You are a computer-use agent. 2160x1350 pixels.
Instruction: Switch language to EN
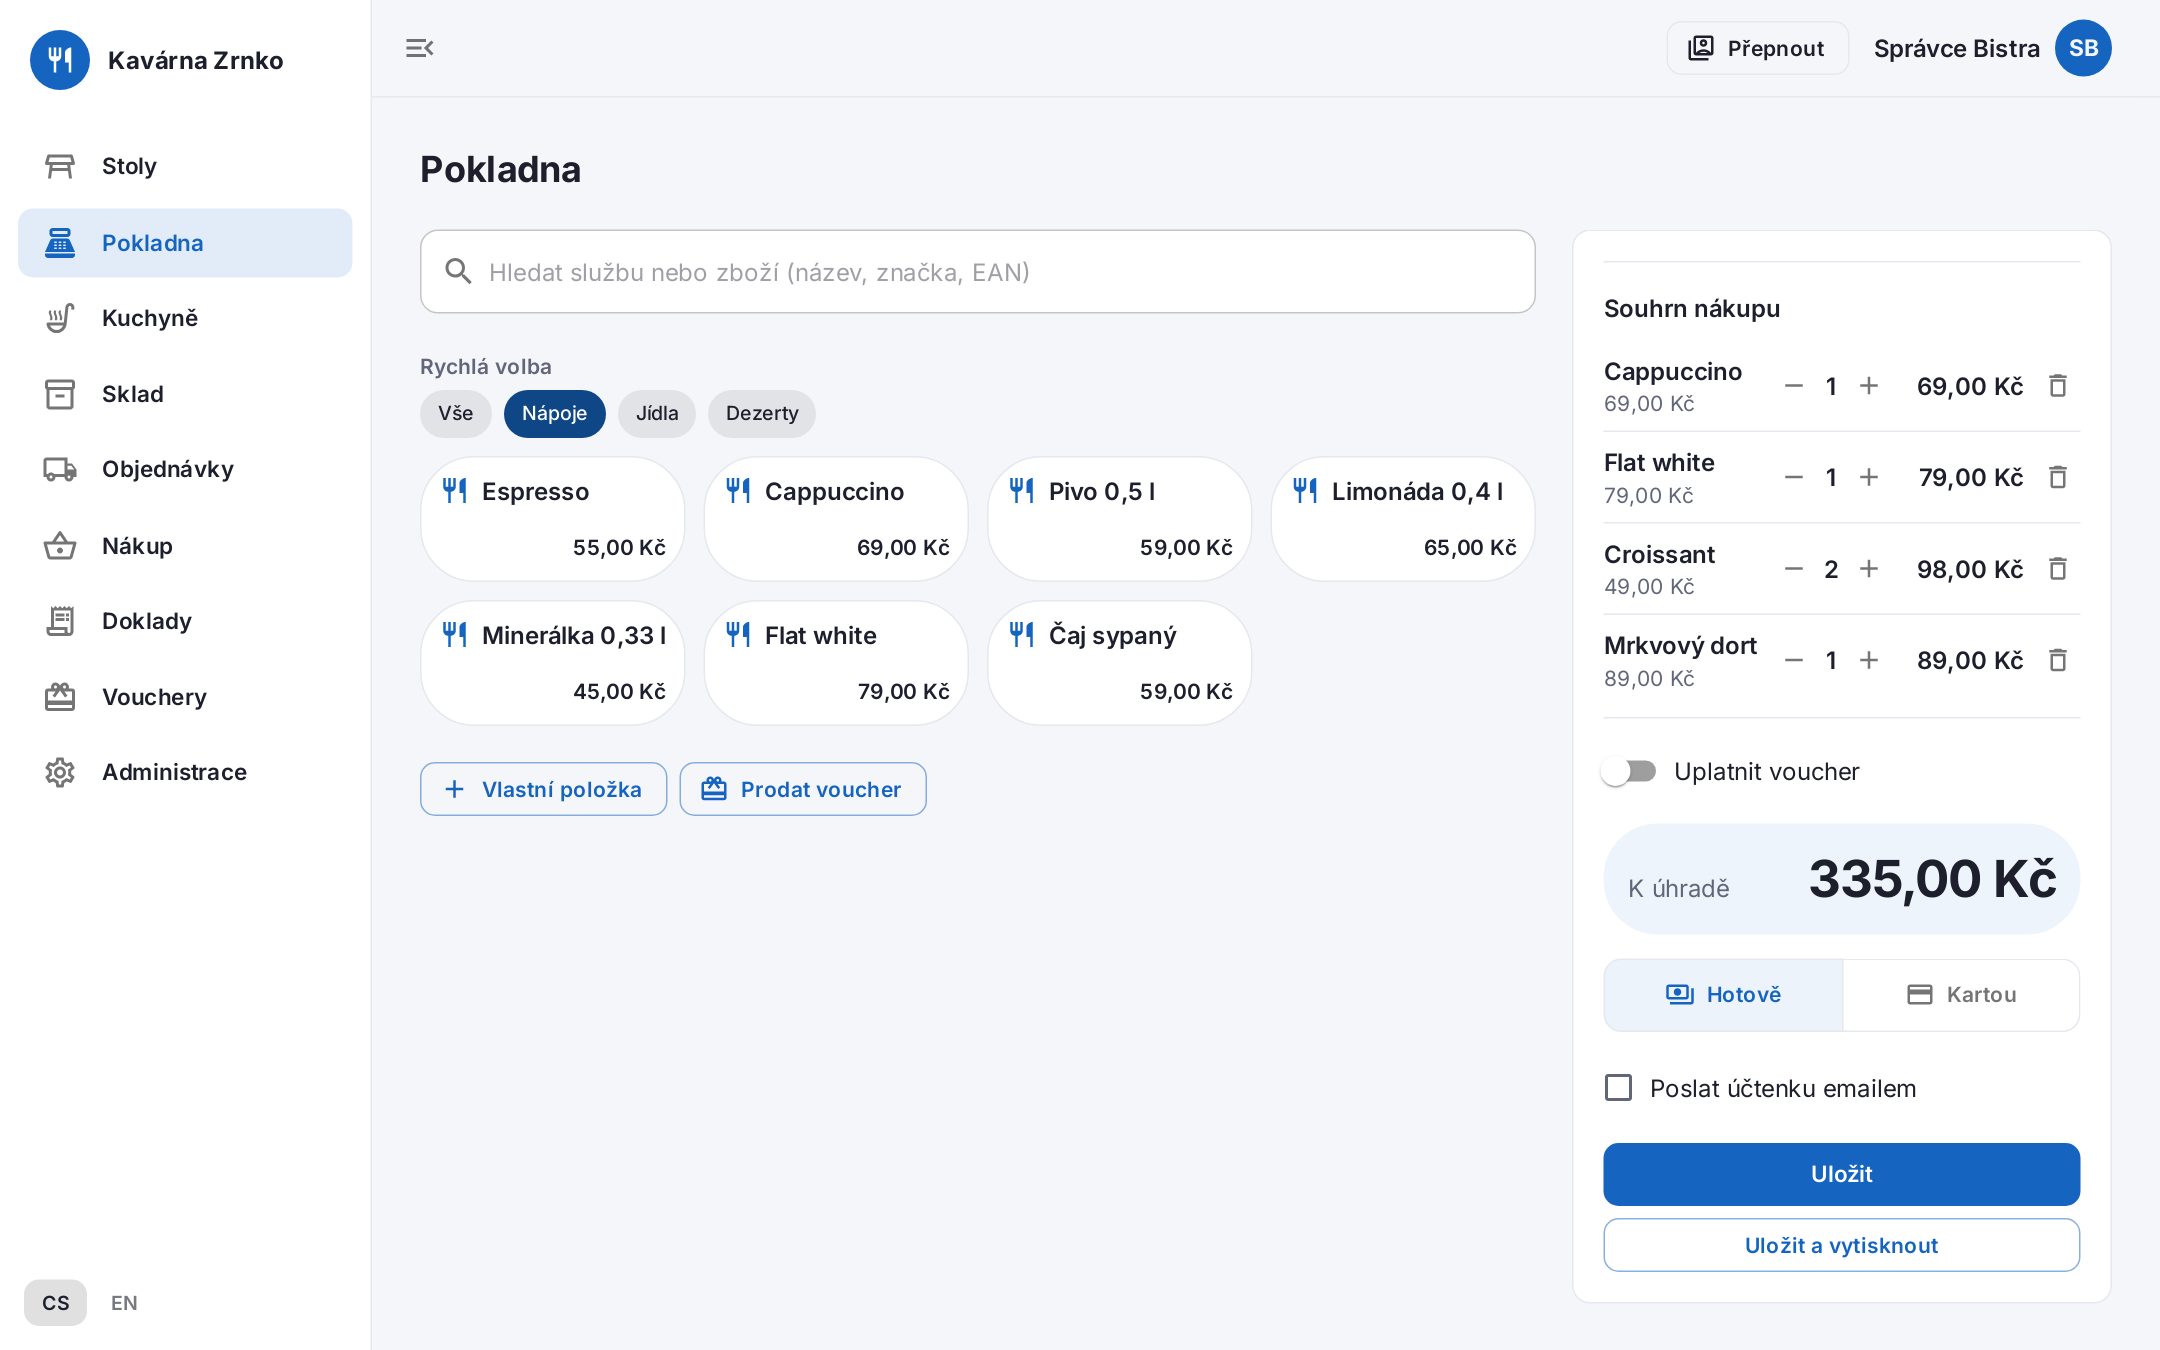click(x=124, y=1303)
